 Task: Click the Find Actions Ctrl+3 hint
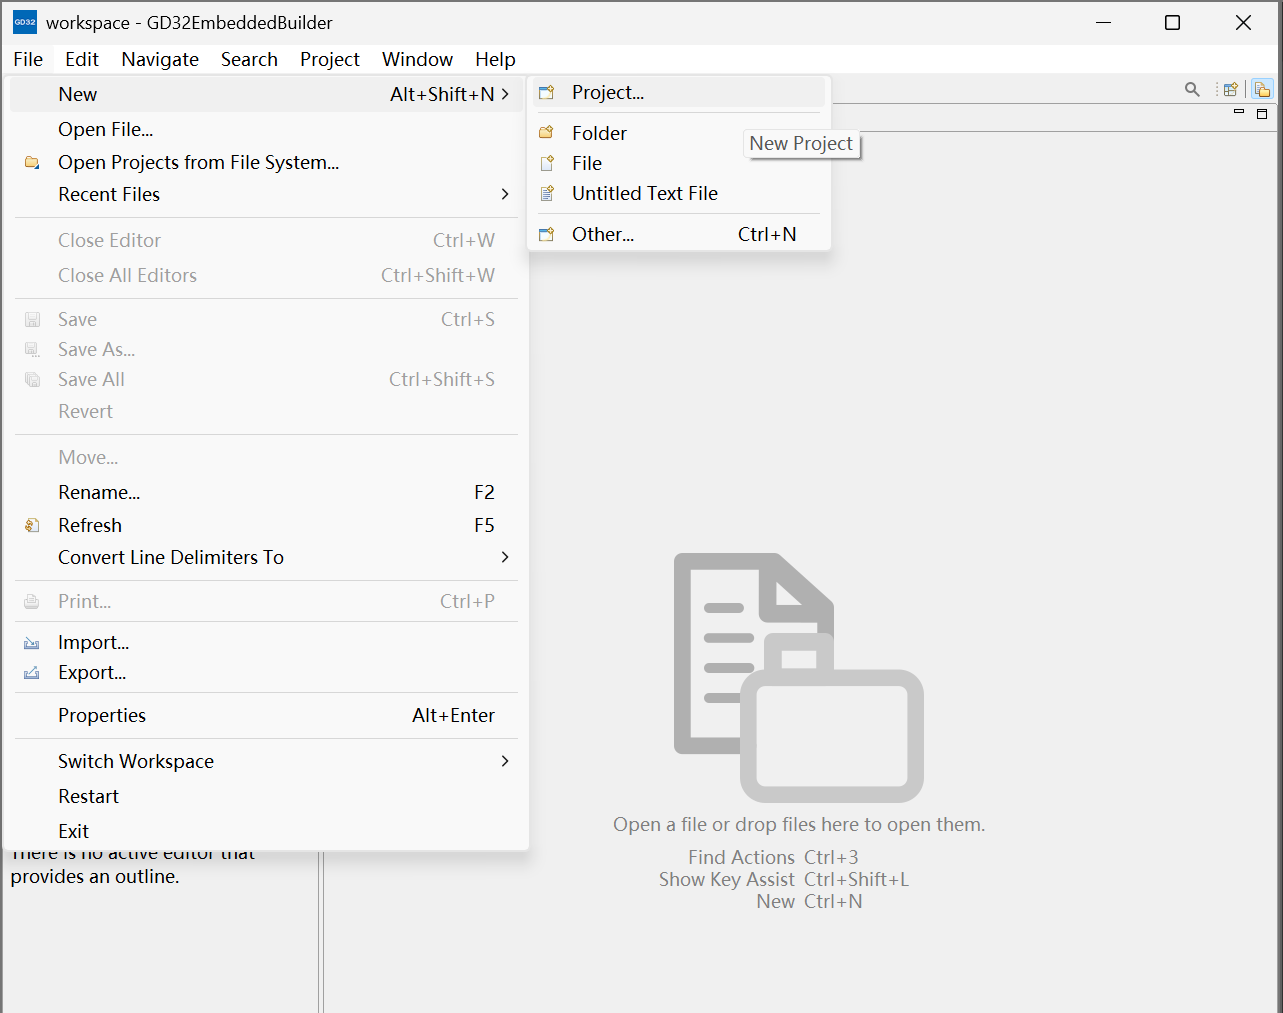coord(773,857)
